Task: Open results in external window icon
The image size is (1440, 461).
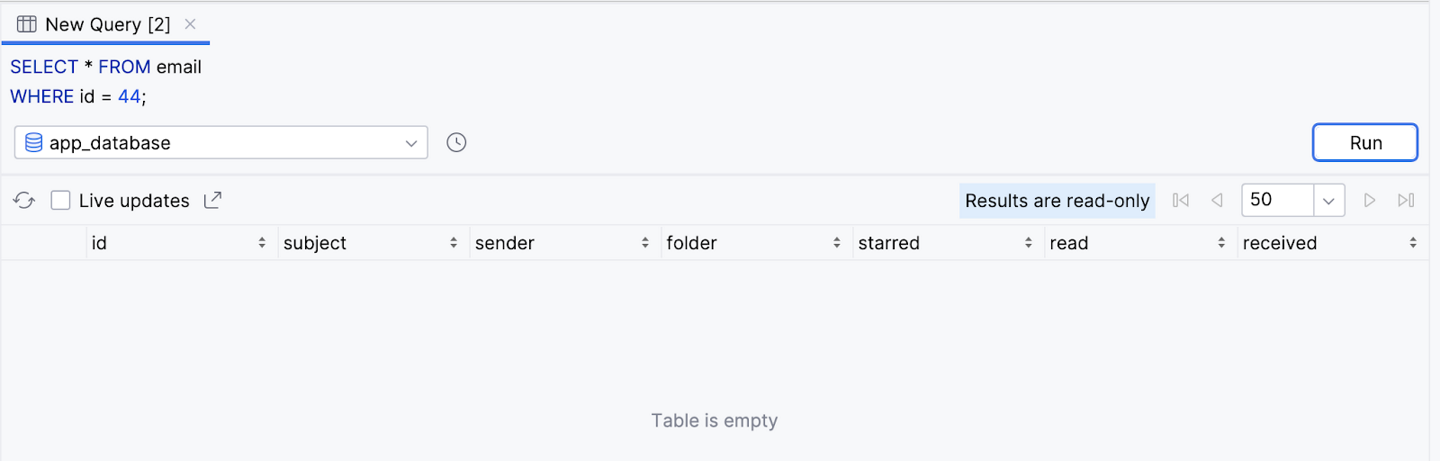Action: (x=212, y=200)
